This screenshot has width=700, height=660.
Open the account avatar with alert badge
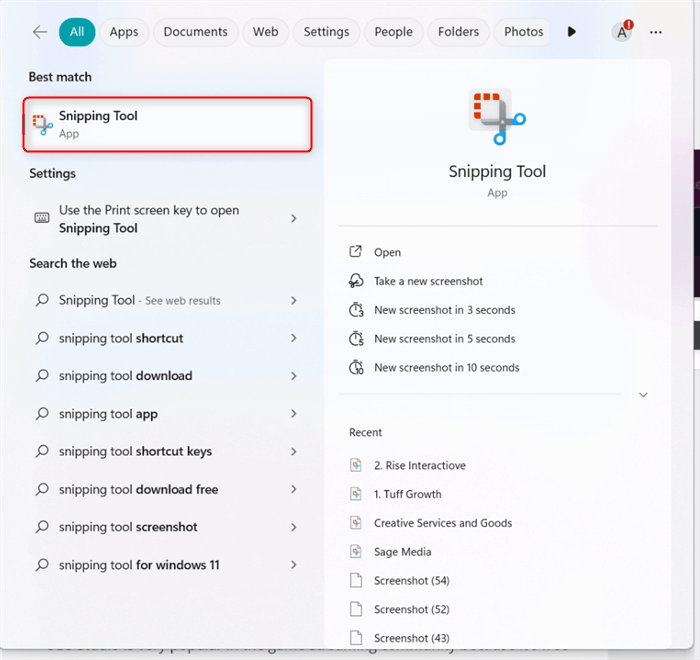click(x=622, y=32)
